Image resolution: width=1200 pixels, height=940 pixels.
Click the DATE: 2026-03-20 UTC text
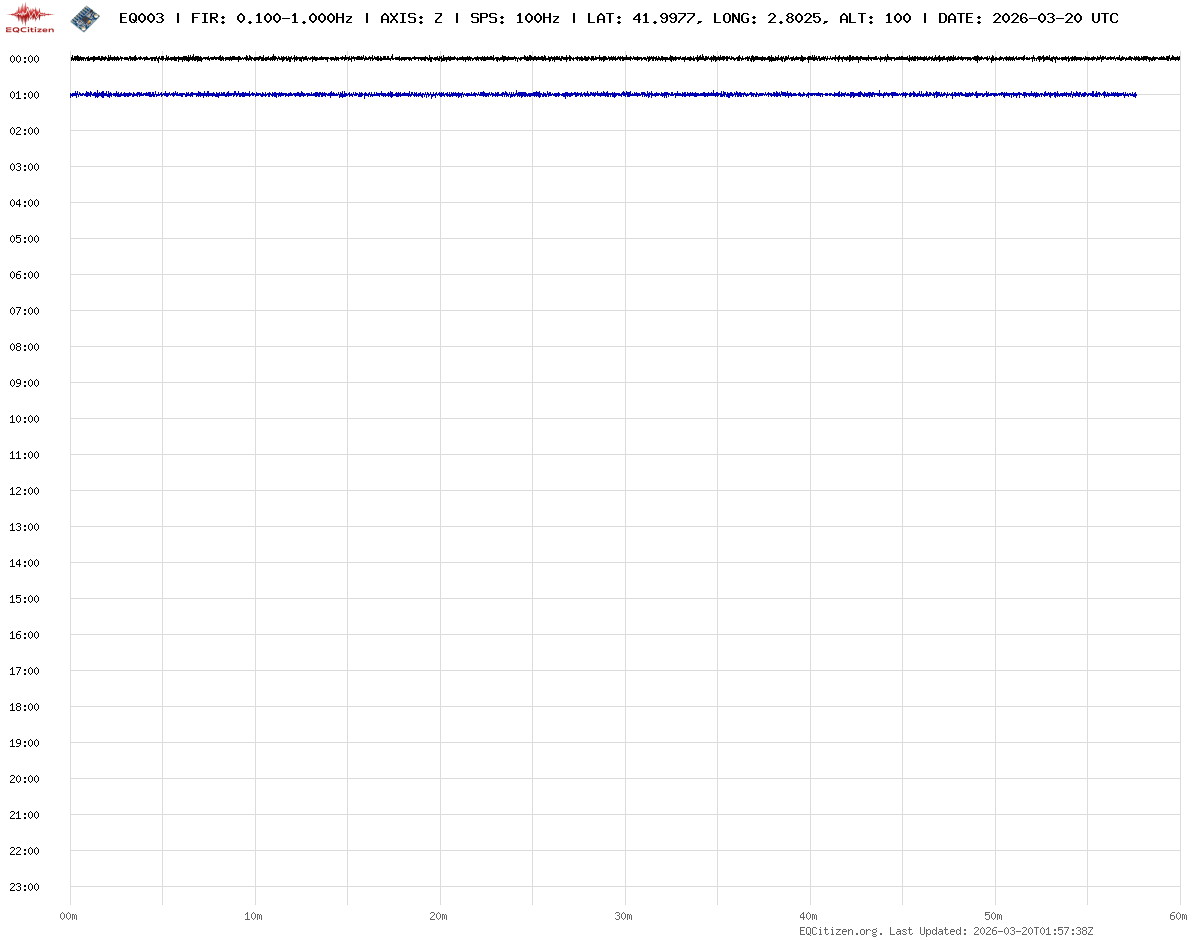pos(1028,18)
